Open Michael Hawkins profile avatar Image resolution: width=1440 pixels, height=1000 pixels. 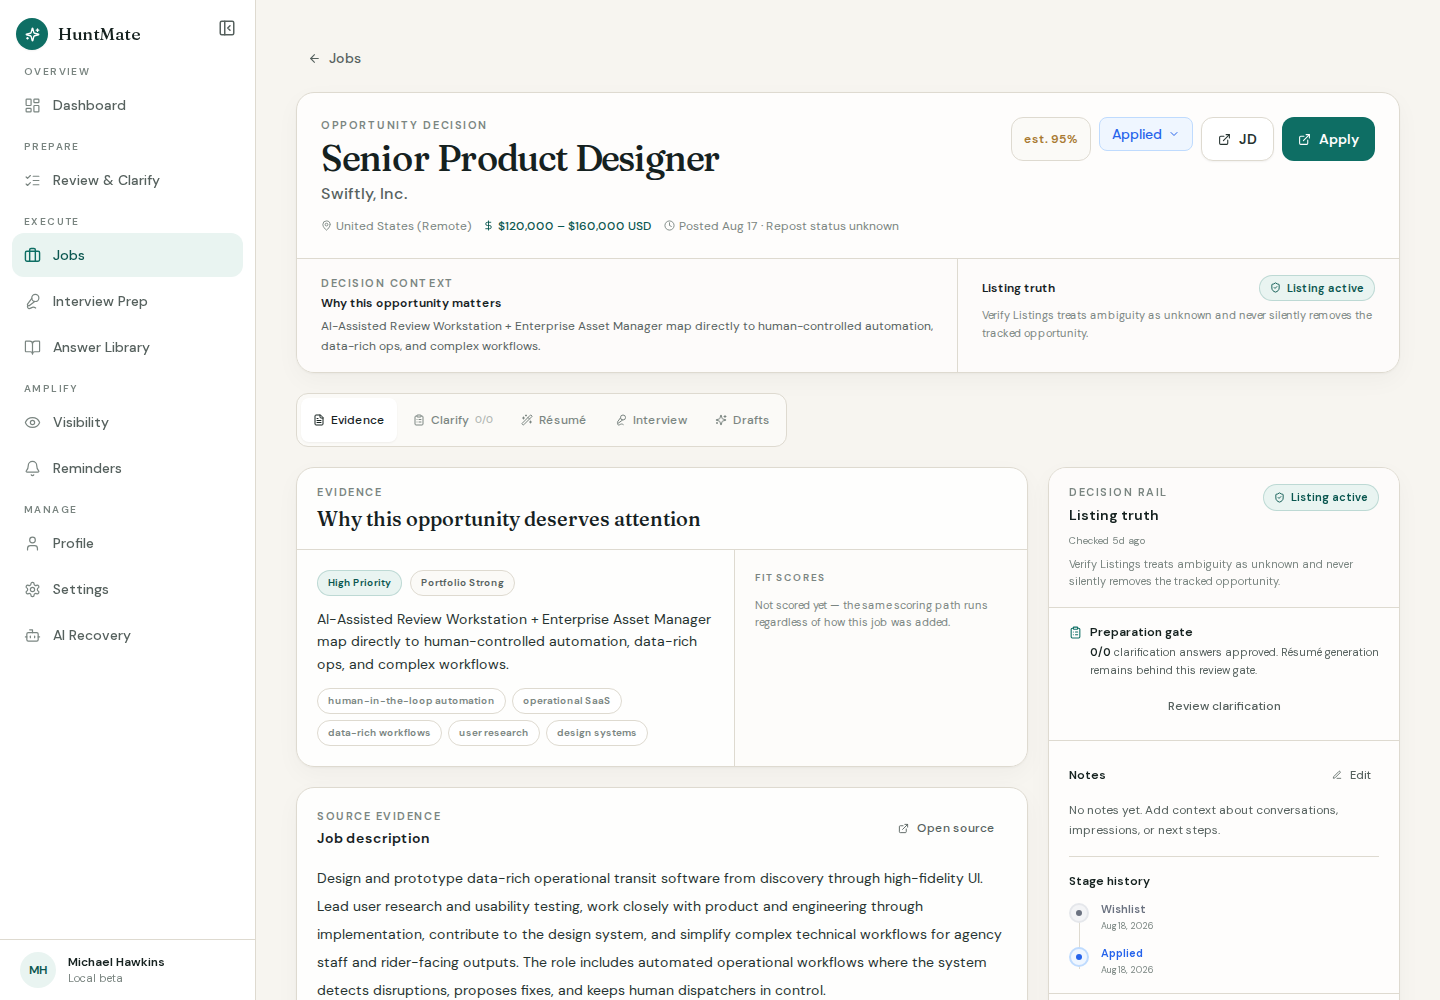[x=38, y=970]
